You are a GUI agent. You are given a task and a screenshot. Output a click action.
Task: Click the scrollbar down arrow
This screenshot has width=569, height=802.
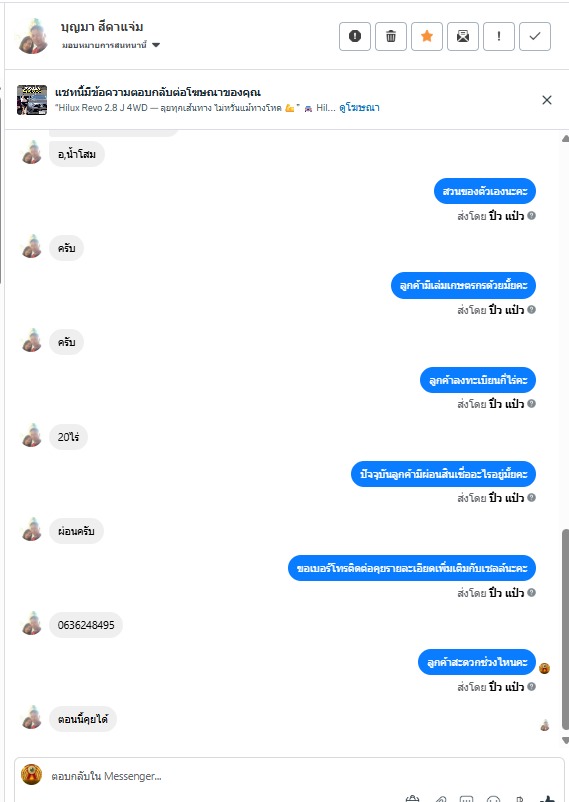point(565,740)
